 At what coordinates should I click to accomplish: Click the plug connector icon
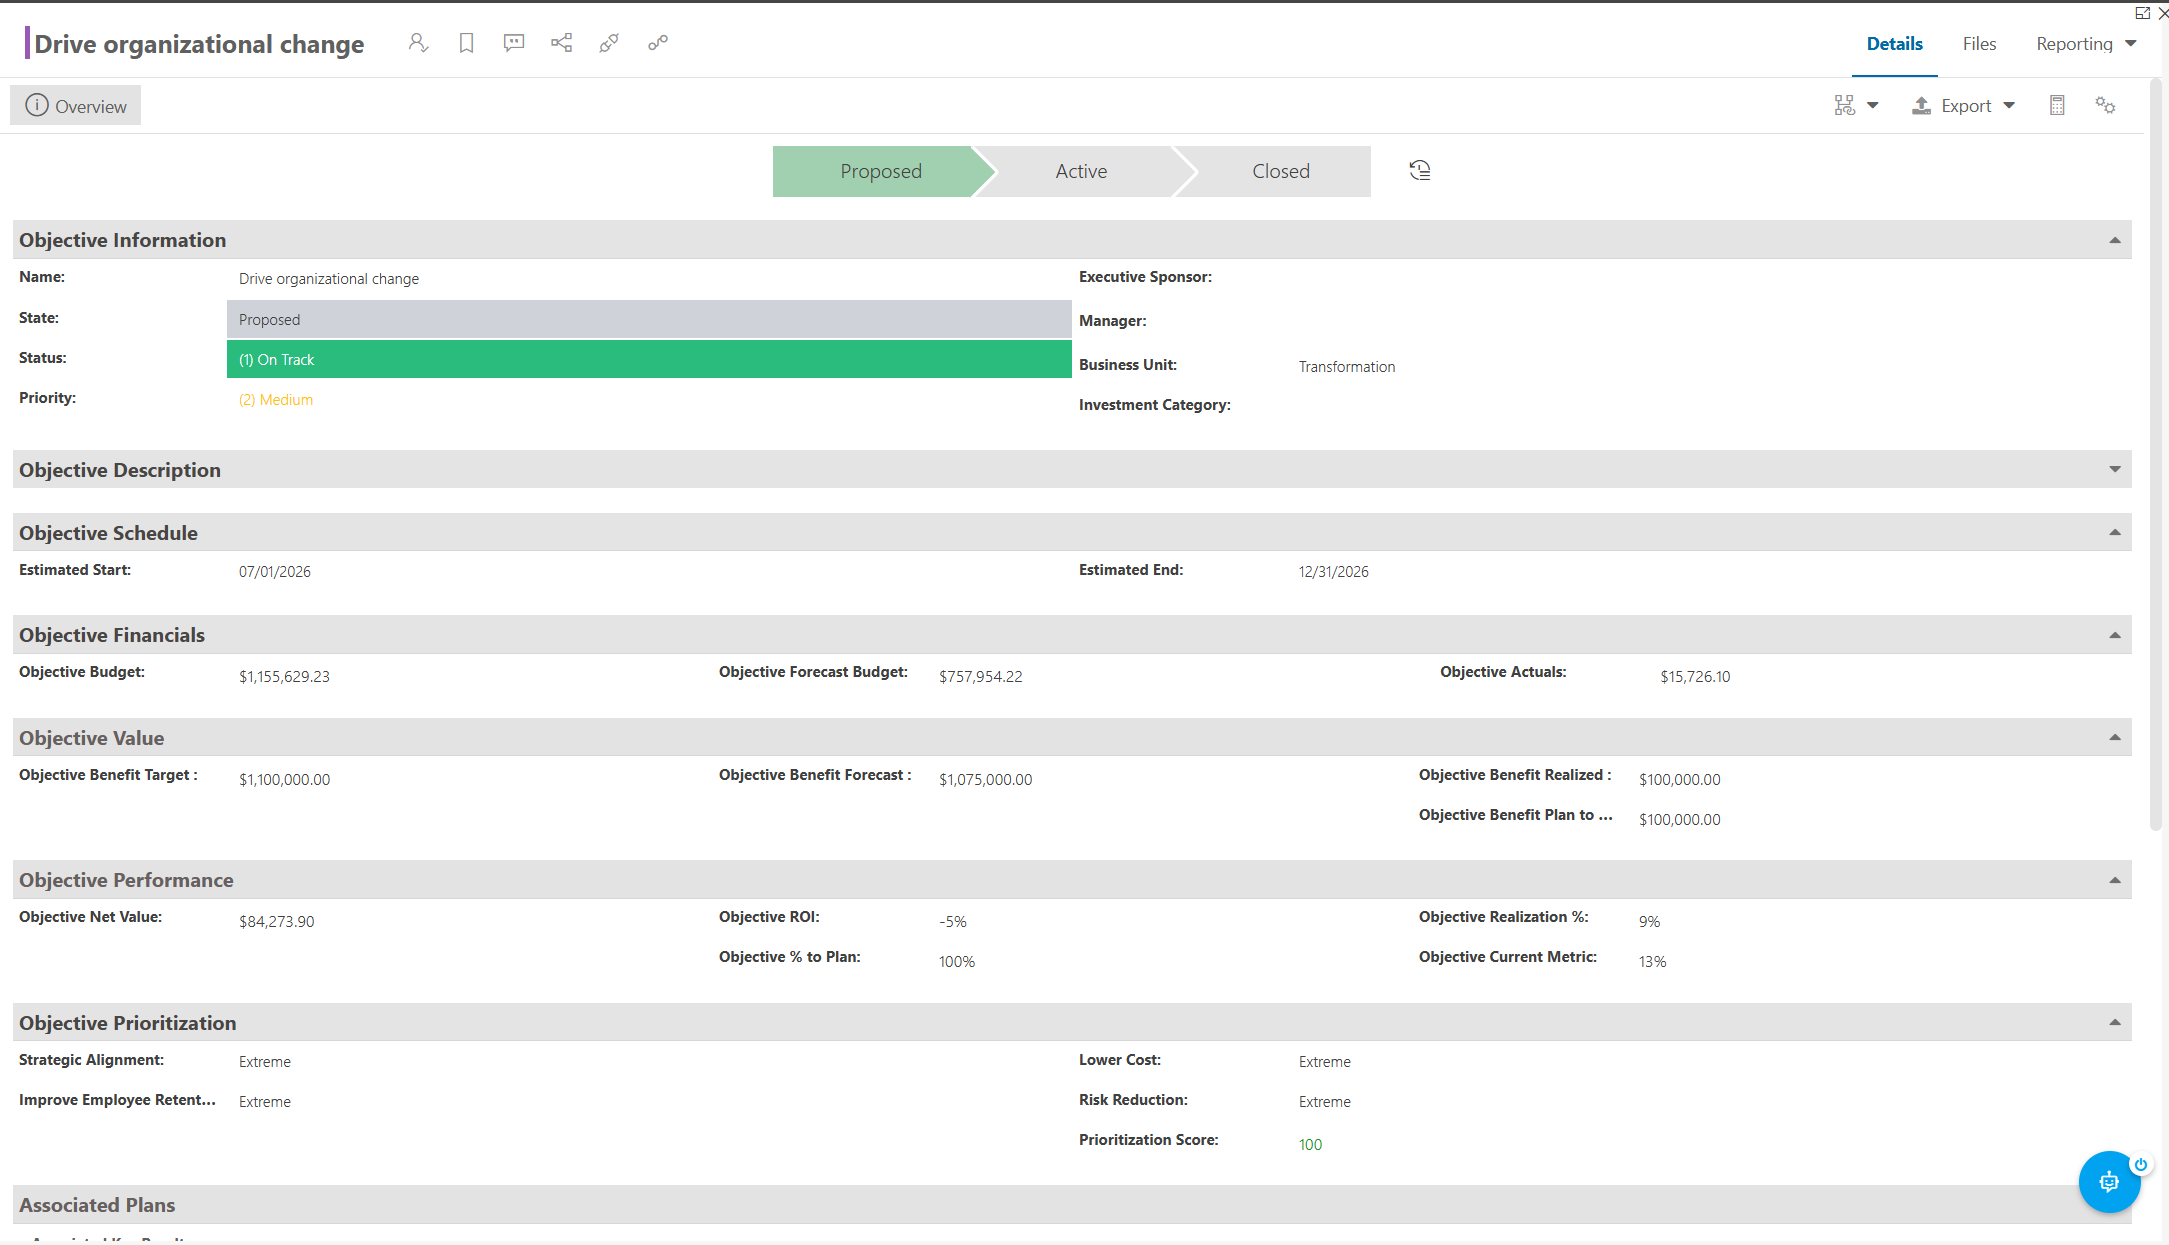point(609,43)
